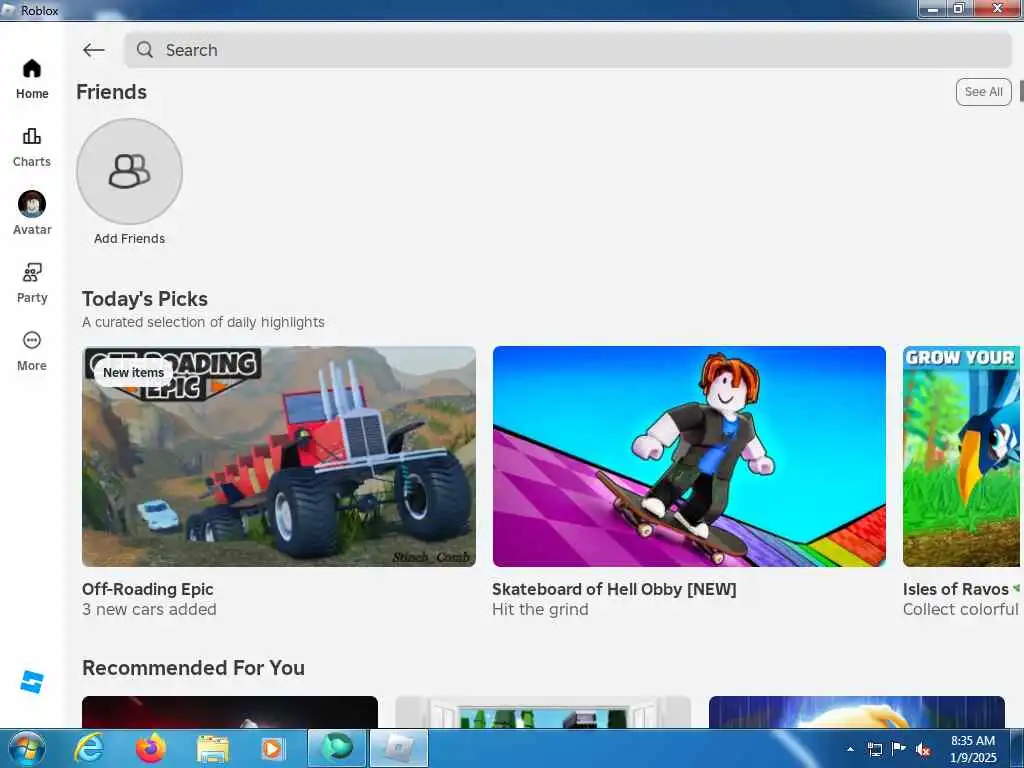Click Skateboard of Hell Obby [NEW] title
This screenshot has width=1024, height=768.
pyautogui.click(x=614, y=589)
